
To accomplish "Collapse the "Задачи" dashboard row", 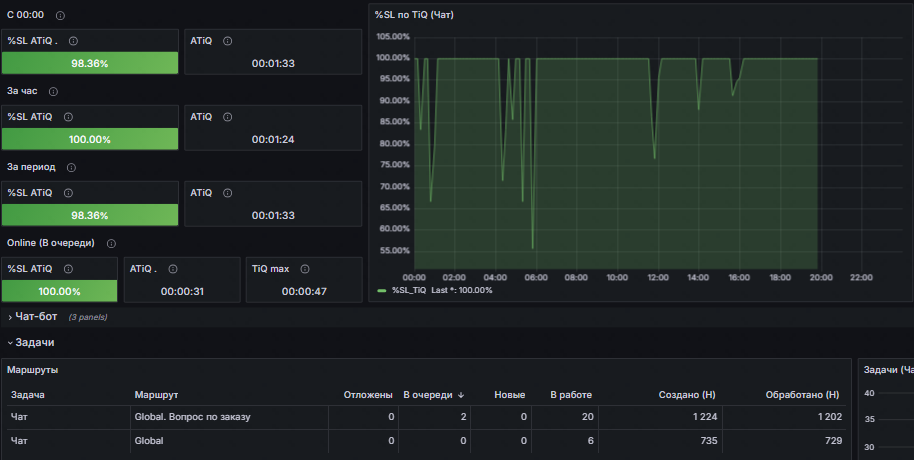I will click(34, 342).
